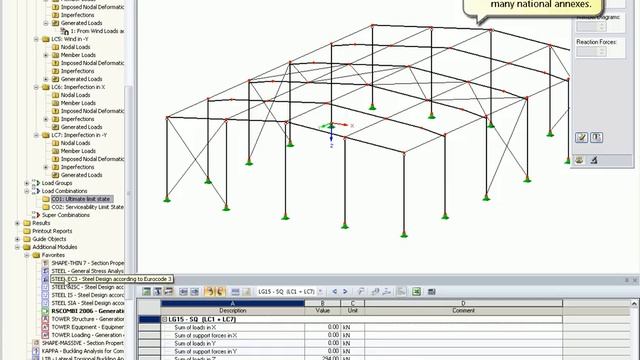Click second icon in results table toolbar

click(158, 291)
